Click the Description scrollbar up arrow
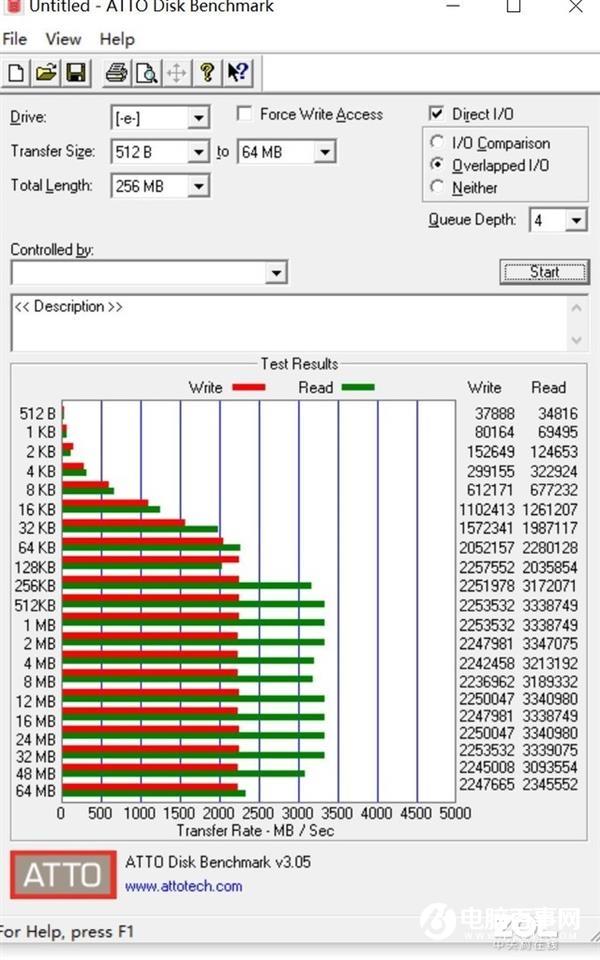The height and width of the screenshot is (960, 600). tap(576, 307)
